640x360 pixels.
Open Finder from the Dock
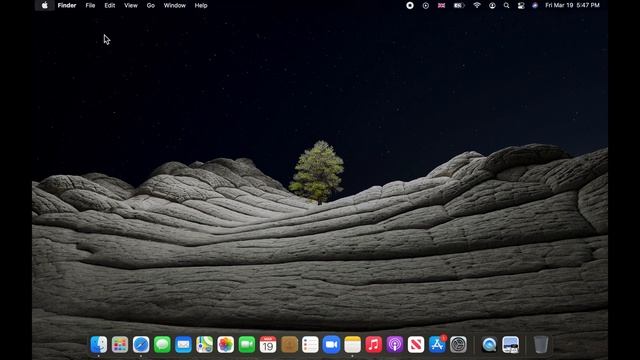(99, 344)
